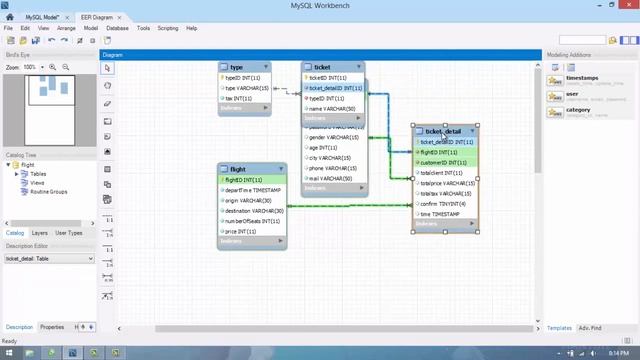The height and width of the screenshot is (360, 640).
Task: Open the Database menu
Action: [x=117, y=28]
